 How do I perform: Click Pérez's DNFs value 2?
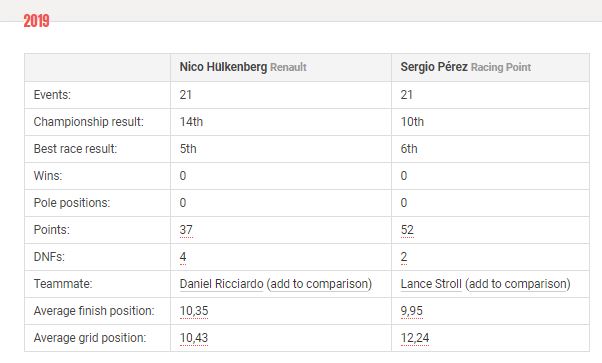click(404, 257)
